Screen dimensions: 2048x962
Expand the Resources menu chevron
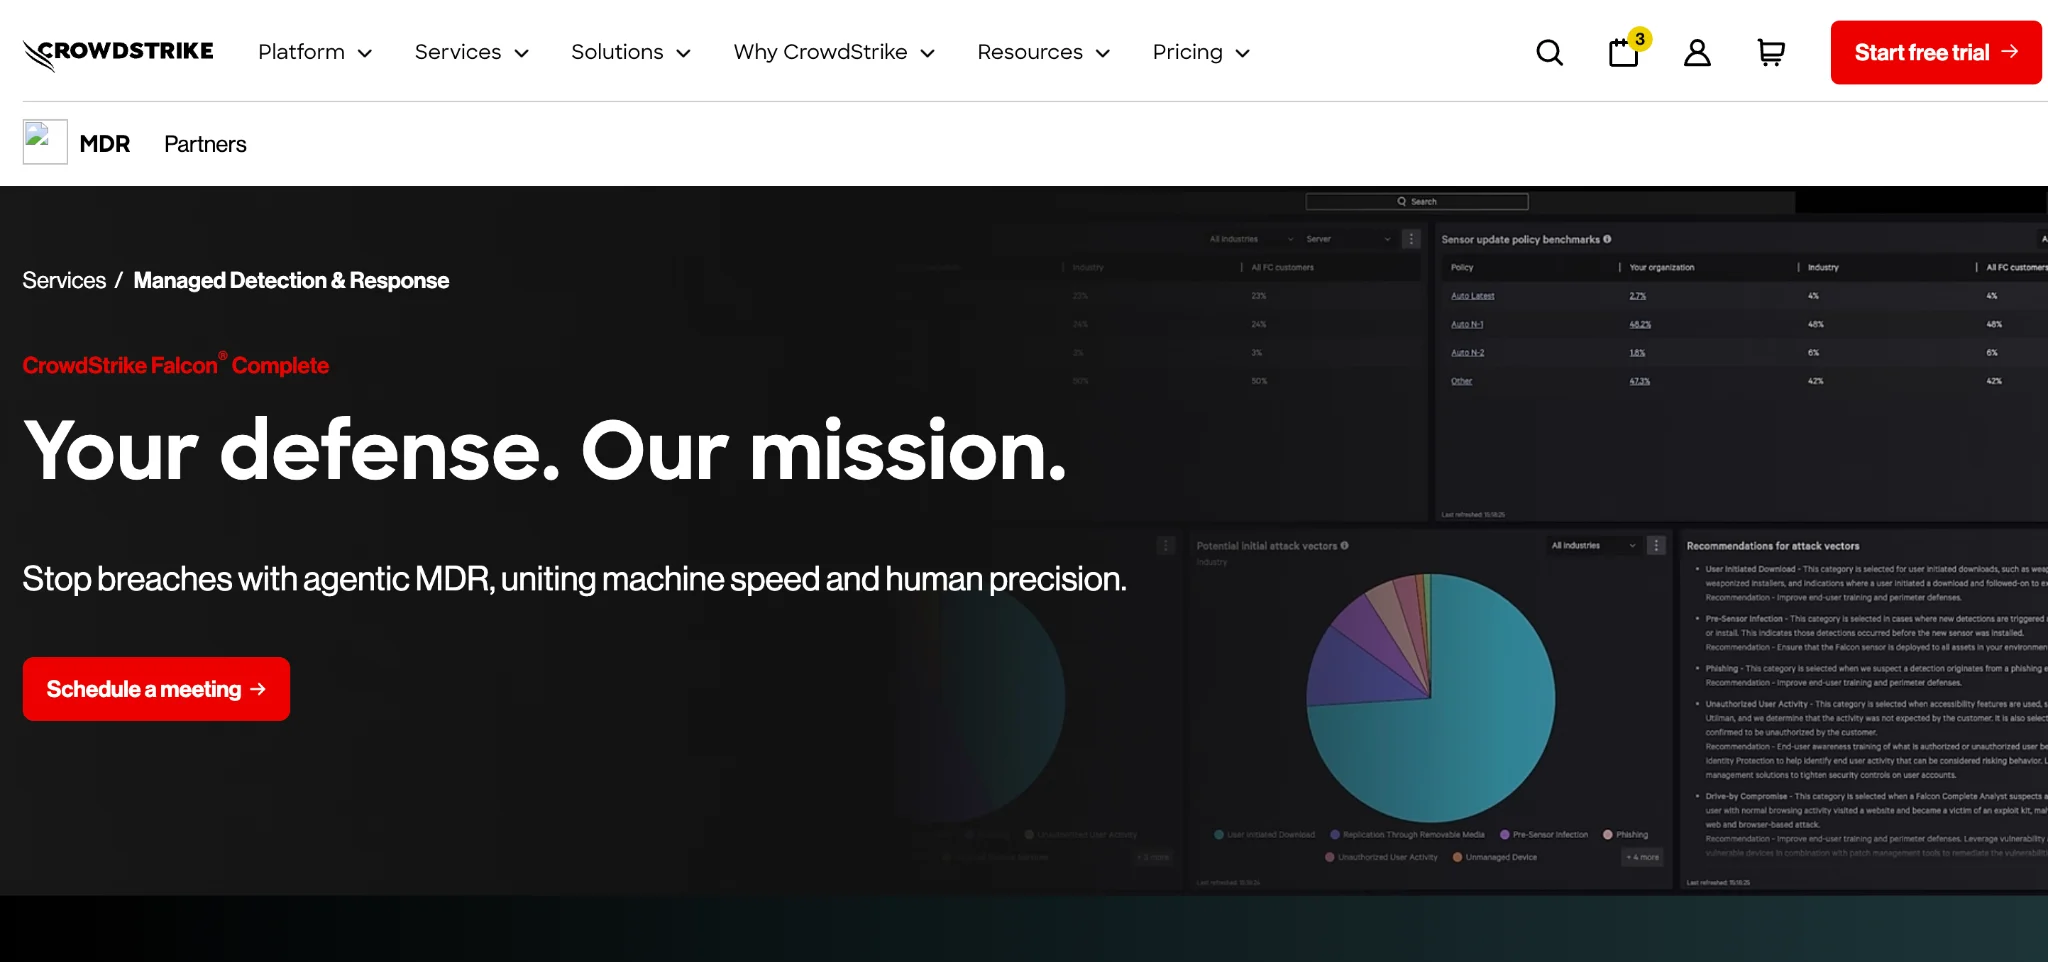1103,54
